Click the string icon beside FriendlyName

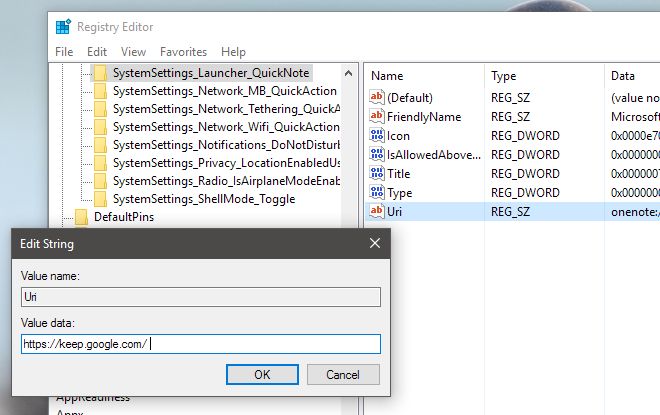pos(377,116)
